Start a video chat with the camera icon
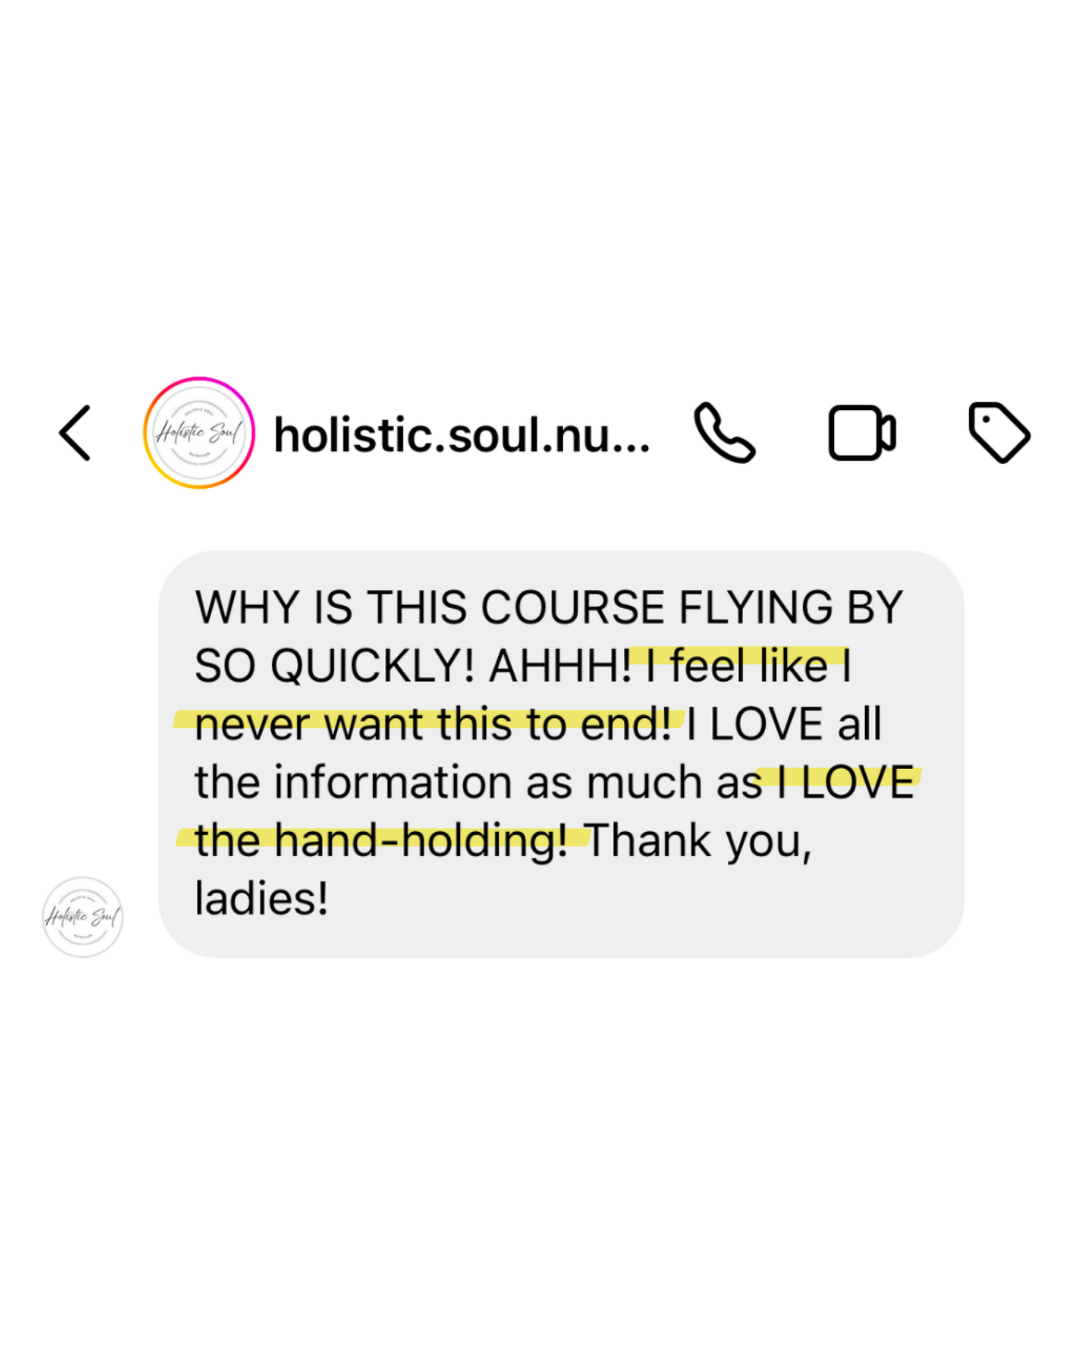Image resolution: width=1080 pixels, height=1350 pixels. [x=862, y=433]
